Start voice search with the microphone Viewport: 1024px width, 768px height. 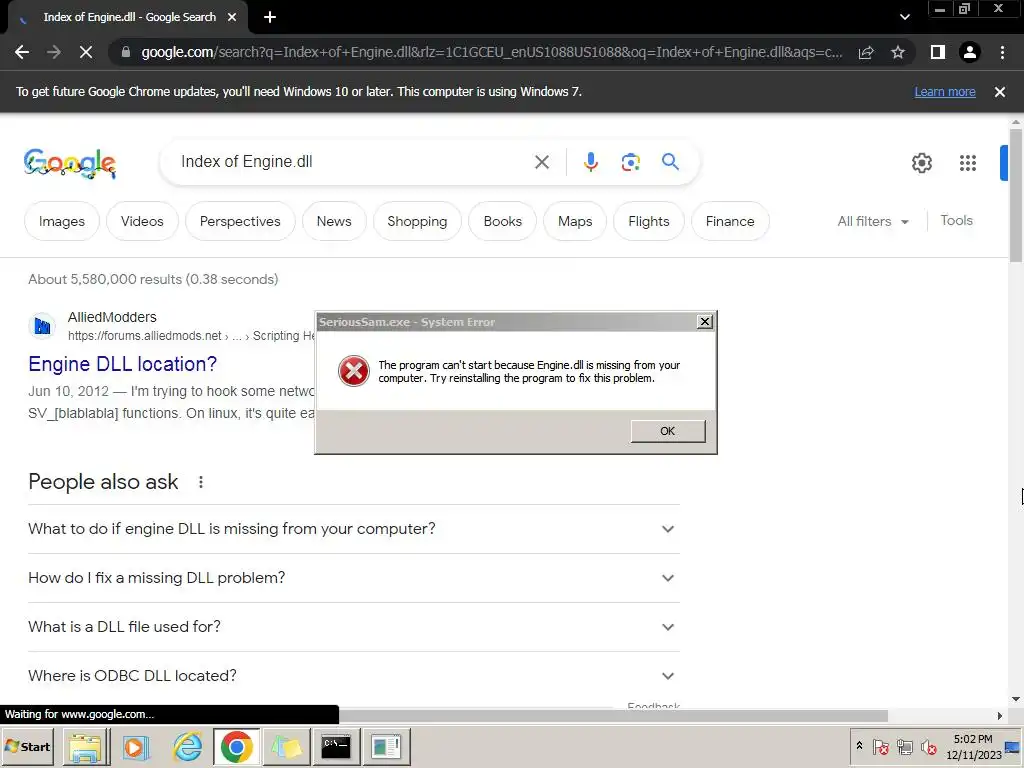click(x=590, y=162)
